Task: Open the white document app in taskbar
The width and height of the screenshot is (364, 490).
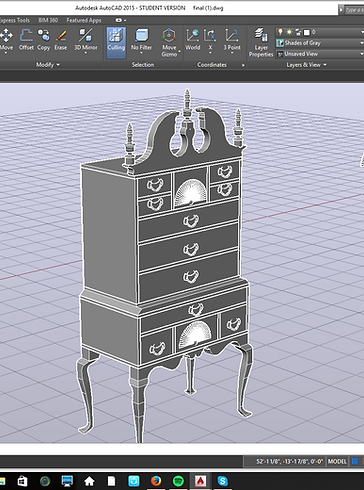Action: tap(111, 481)
